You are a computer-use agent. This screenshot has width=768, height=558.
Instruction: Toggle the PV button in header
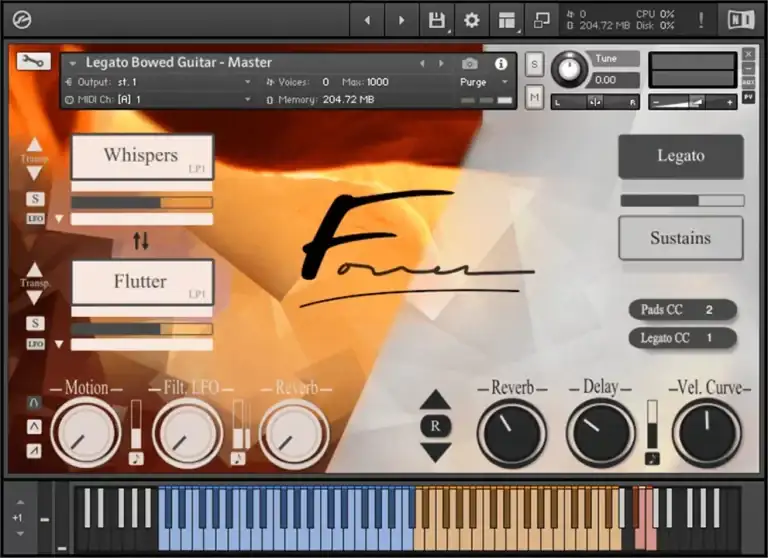[748, 97]
